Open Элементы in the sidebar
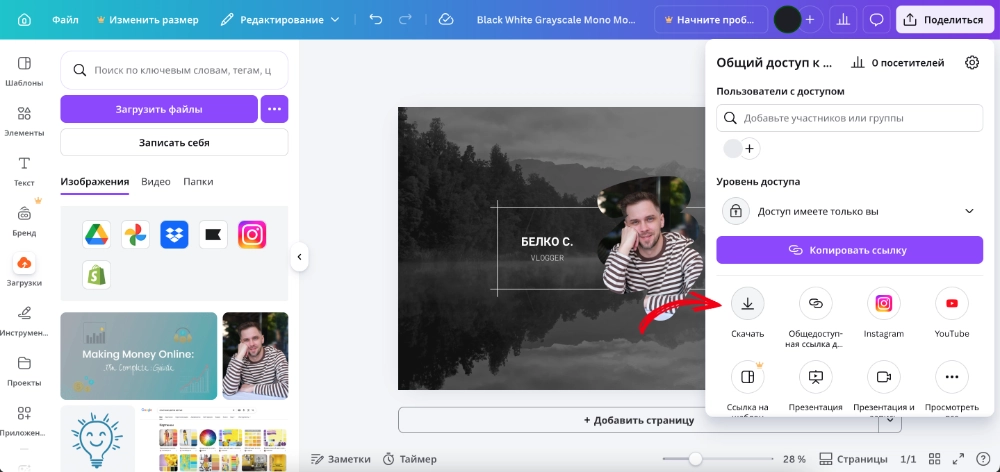 [24, 121]
